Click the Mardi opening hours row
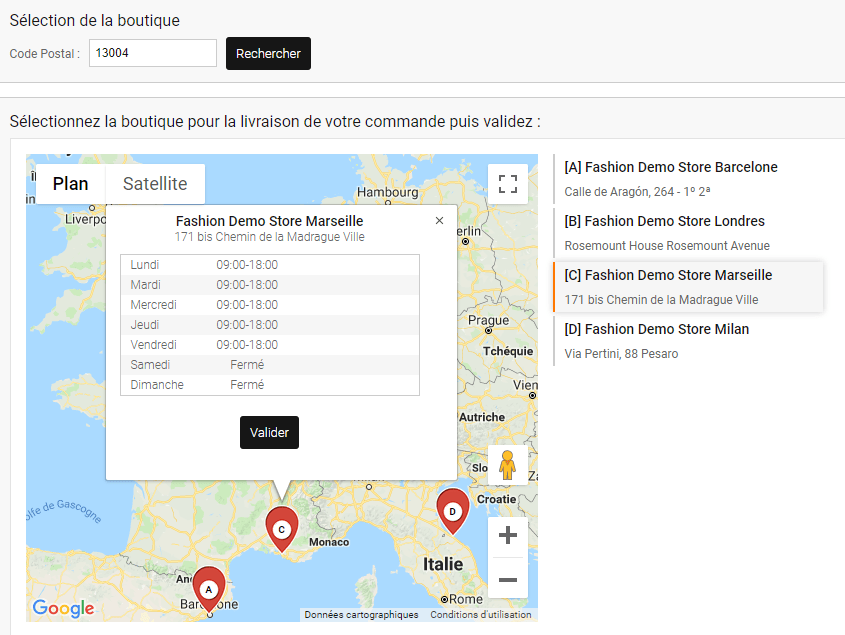The width and height of the screenshot is (845, 635). pyautogui.click(x=270, y=285)
